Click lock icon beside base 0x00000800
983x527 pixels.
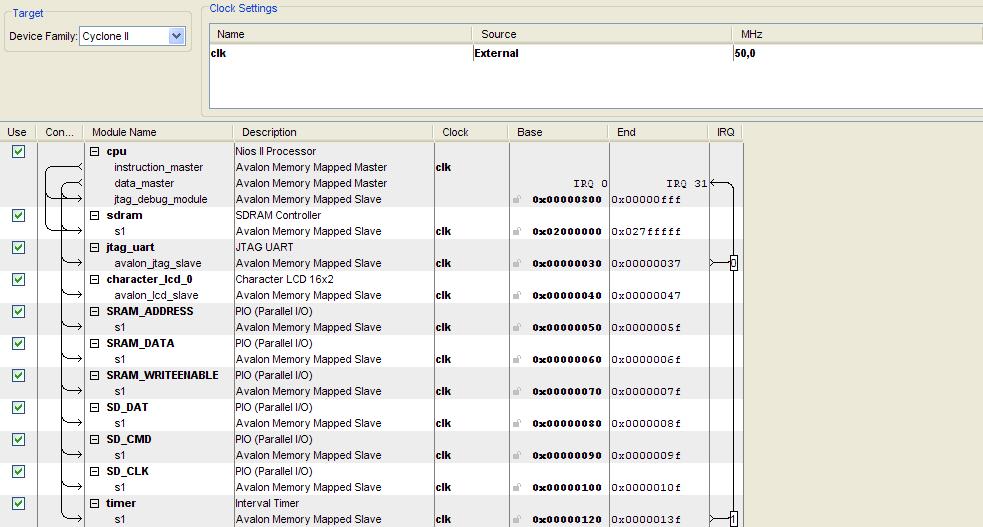coord(517,199)
